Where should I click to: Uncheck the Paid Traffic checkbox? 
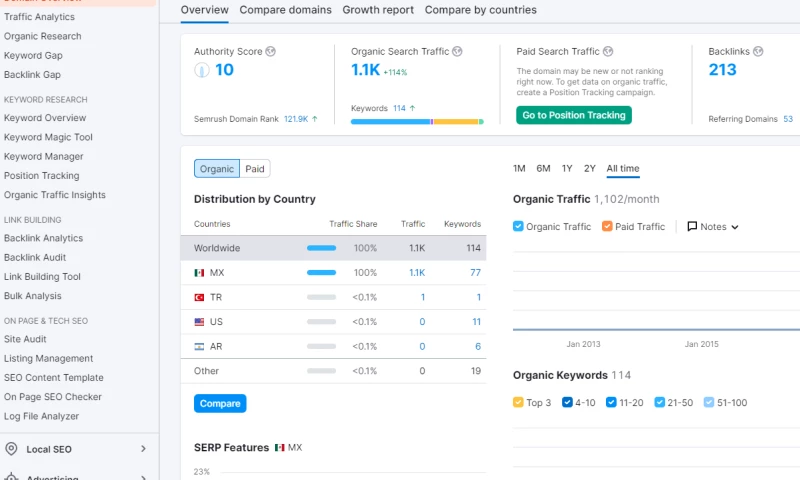coord(607,227)
